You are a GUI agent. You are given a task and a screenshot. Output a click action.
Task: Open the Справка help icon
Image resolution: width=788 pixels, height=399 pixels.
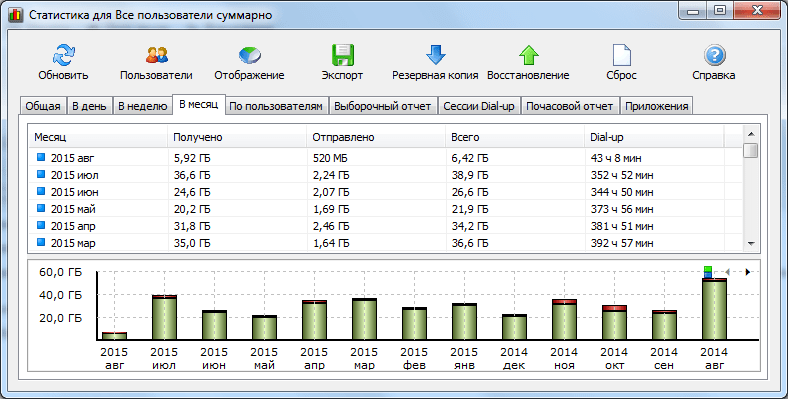click(x=715, y=55)
